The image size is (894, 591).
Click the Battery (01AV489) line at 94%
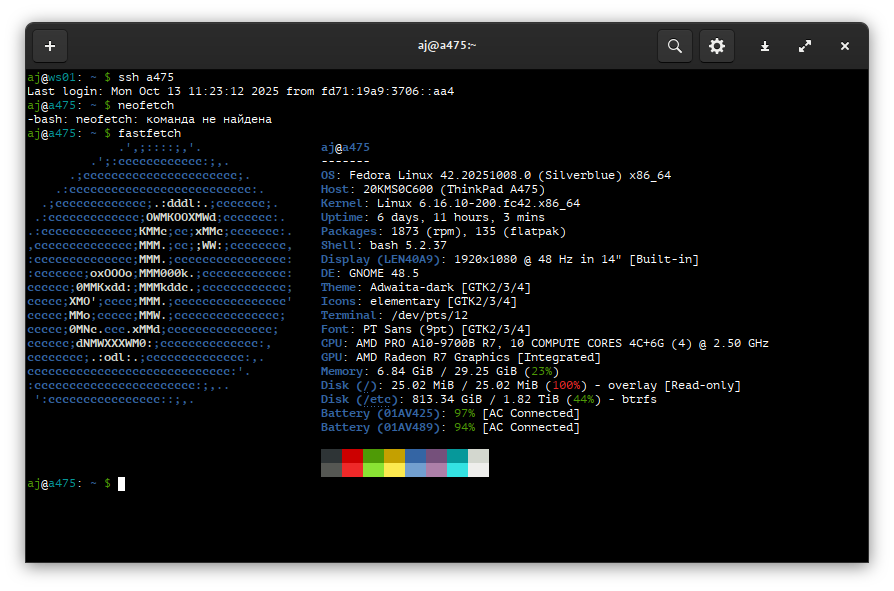[x=450, y=427]
